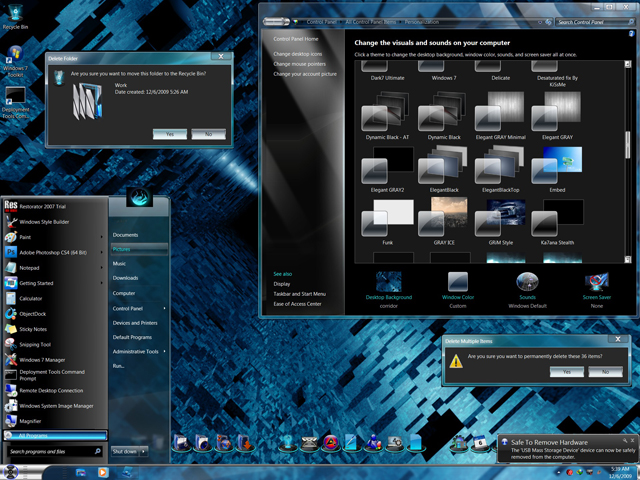Launch Calculator from the Start menu
This screenshot has height=480, width=640.
(x=55, y=298)
